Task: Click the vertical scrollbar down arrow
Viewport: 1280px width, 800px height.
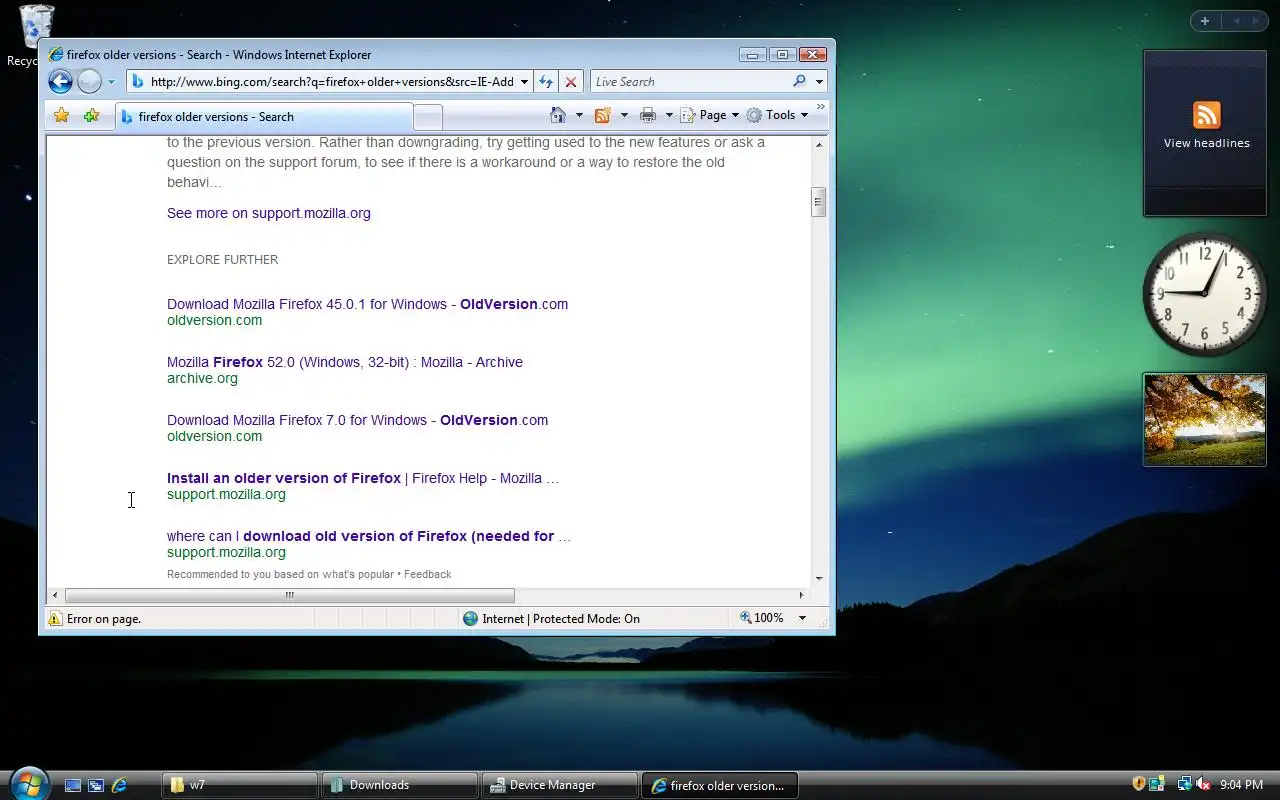Action: [818, 578]
